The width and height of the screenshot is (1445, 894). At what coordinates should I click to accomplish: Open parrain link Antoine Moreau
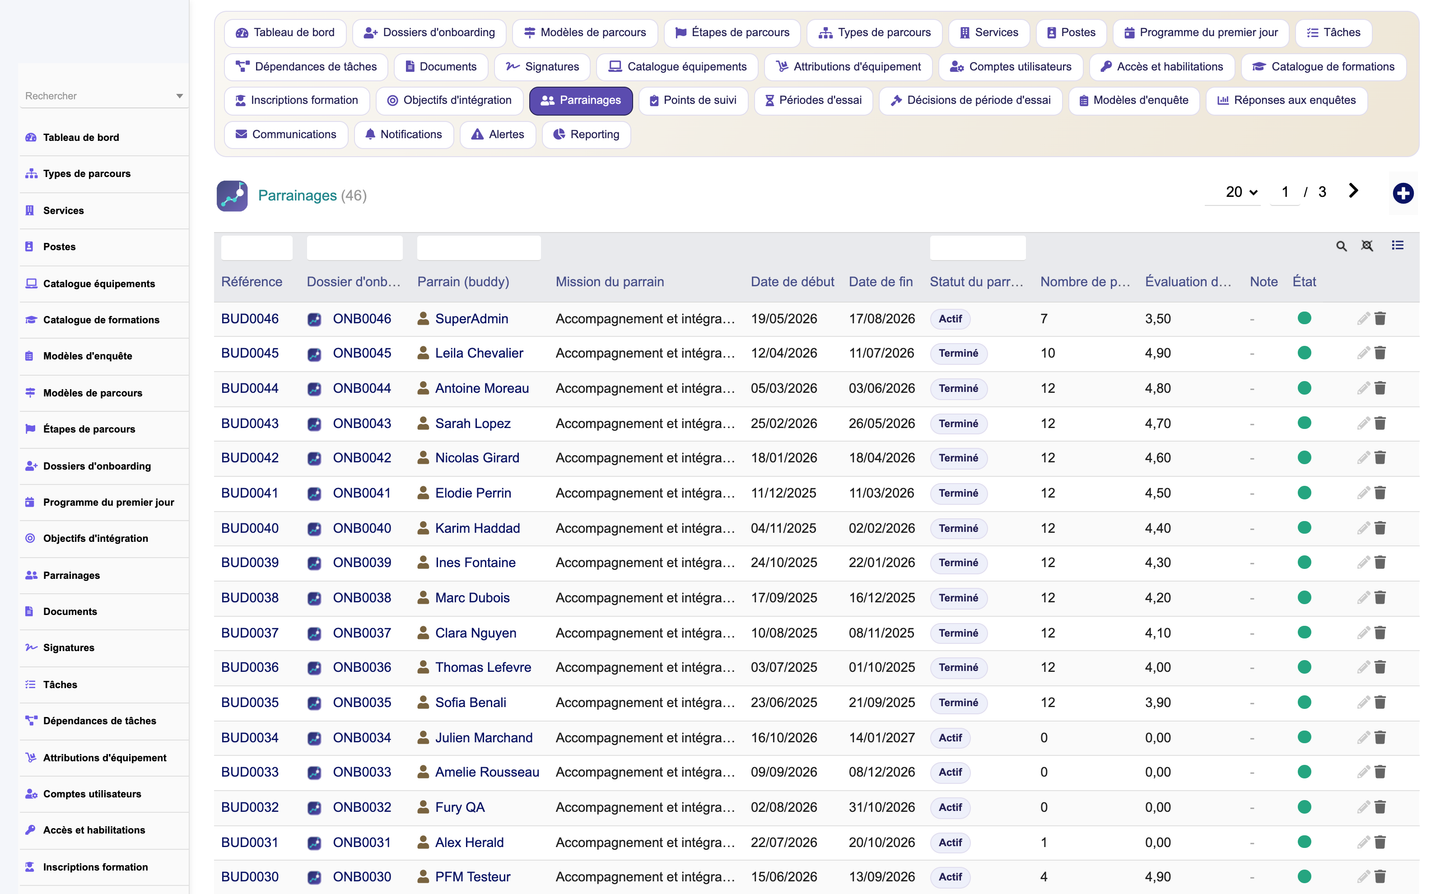point(482,388)
